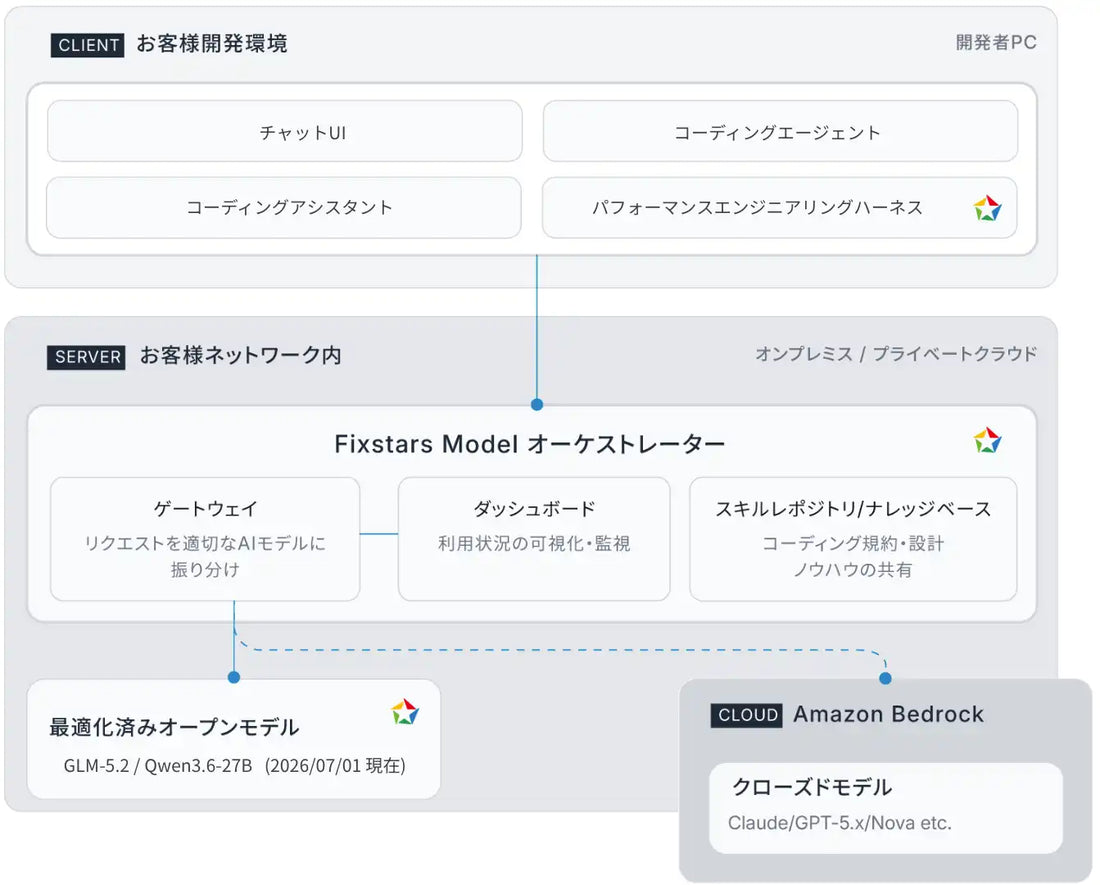Click the お客様ネットワーク内 heading
Image resolution: width=1100 pixels, height=885 pixels.
(x=241, y=356)
